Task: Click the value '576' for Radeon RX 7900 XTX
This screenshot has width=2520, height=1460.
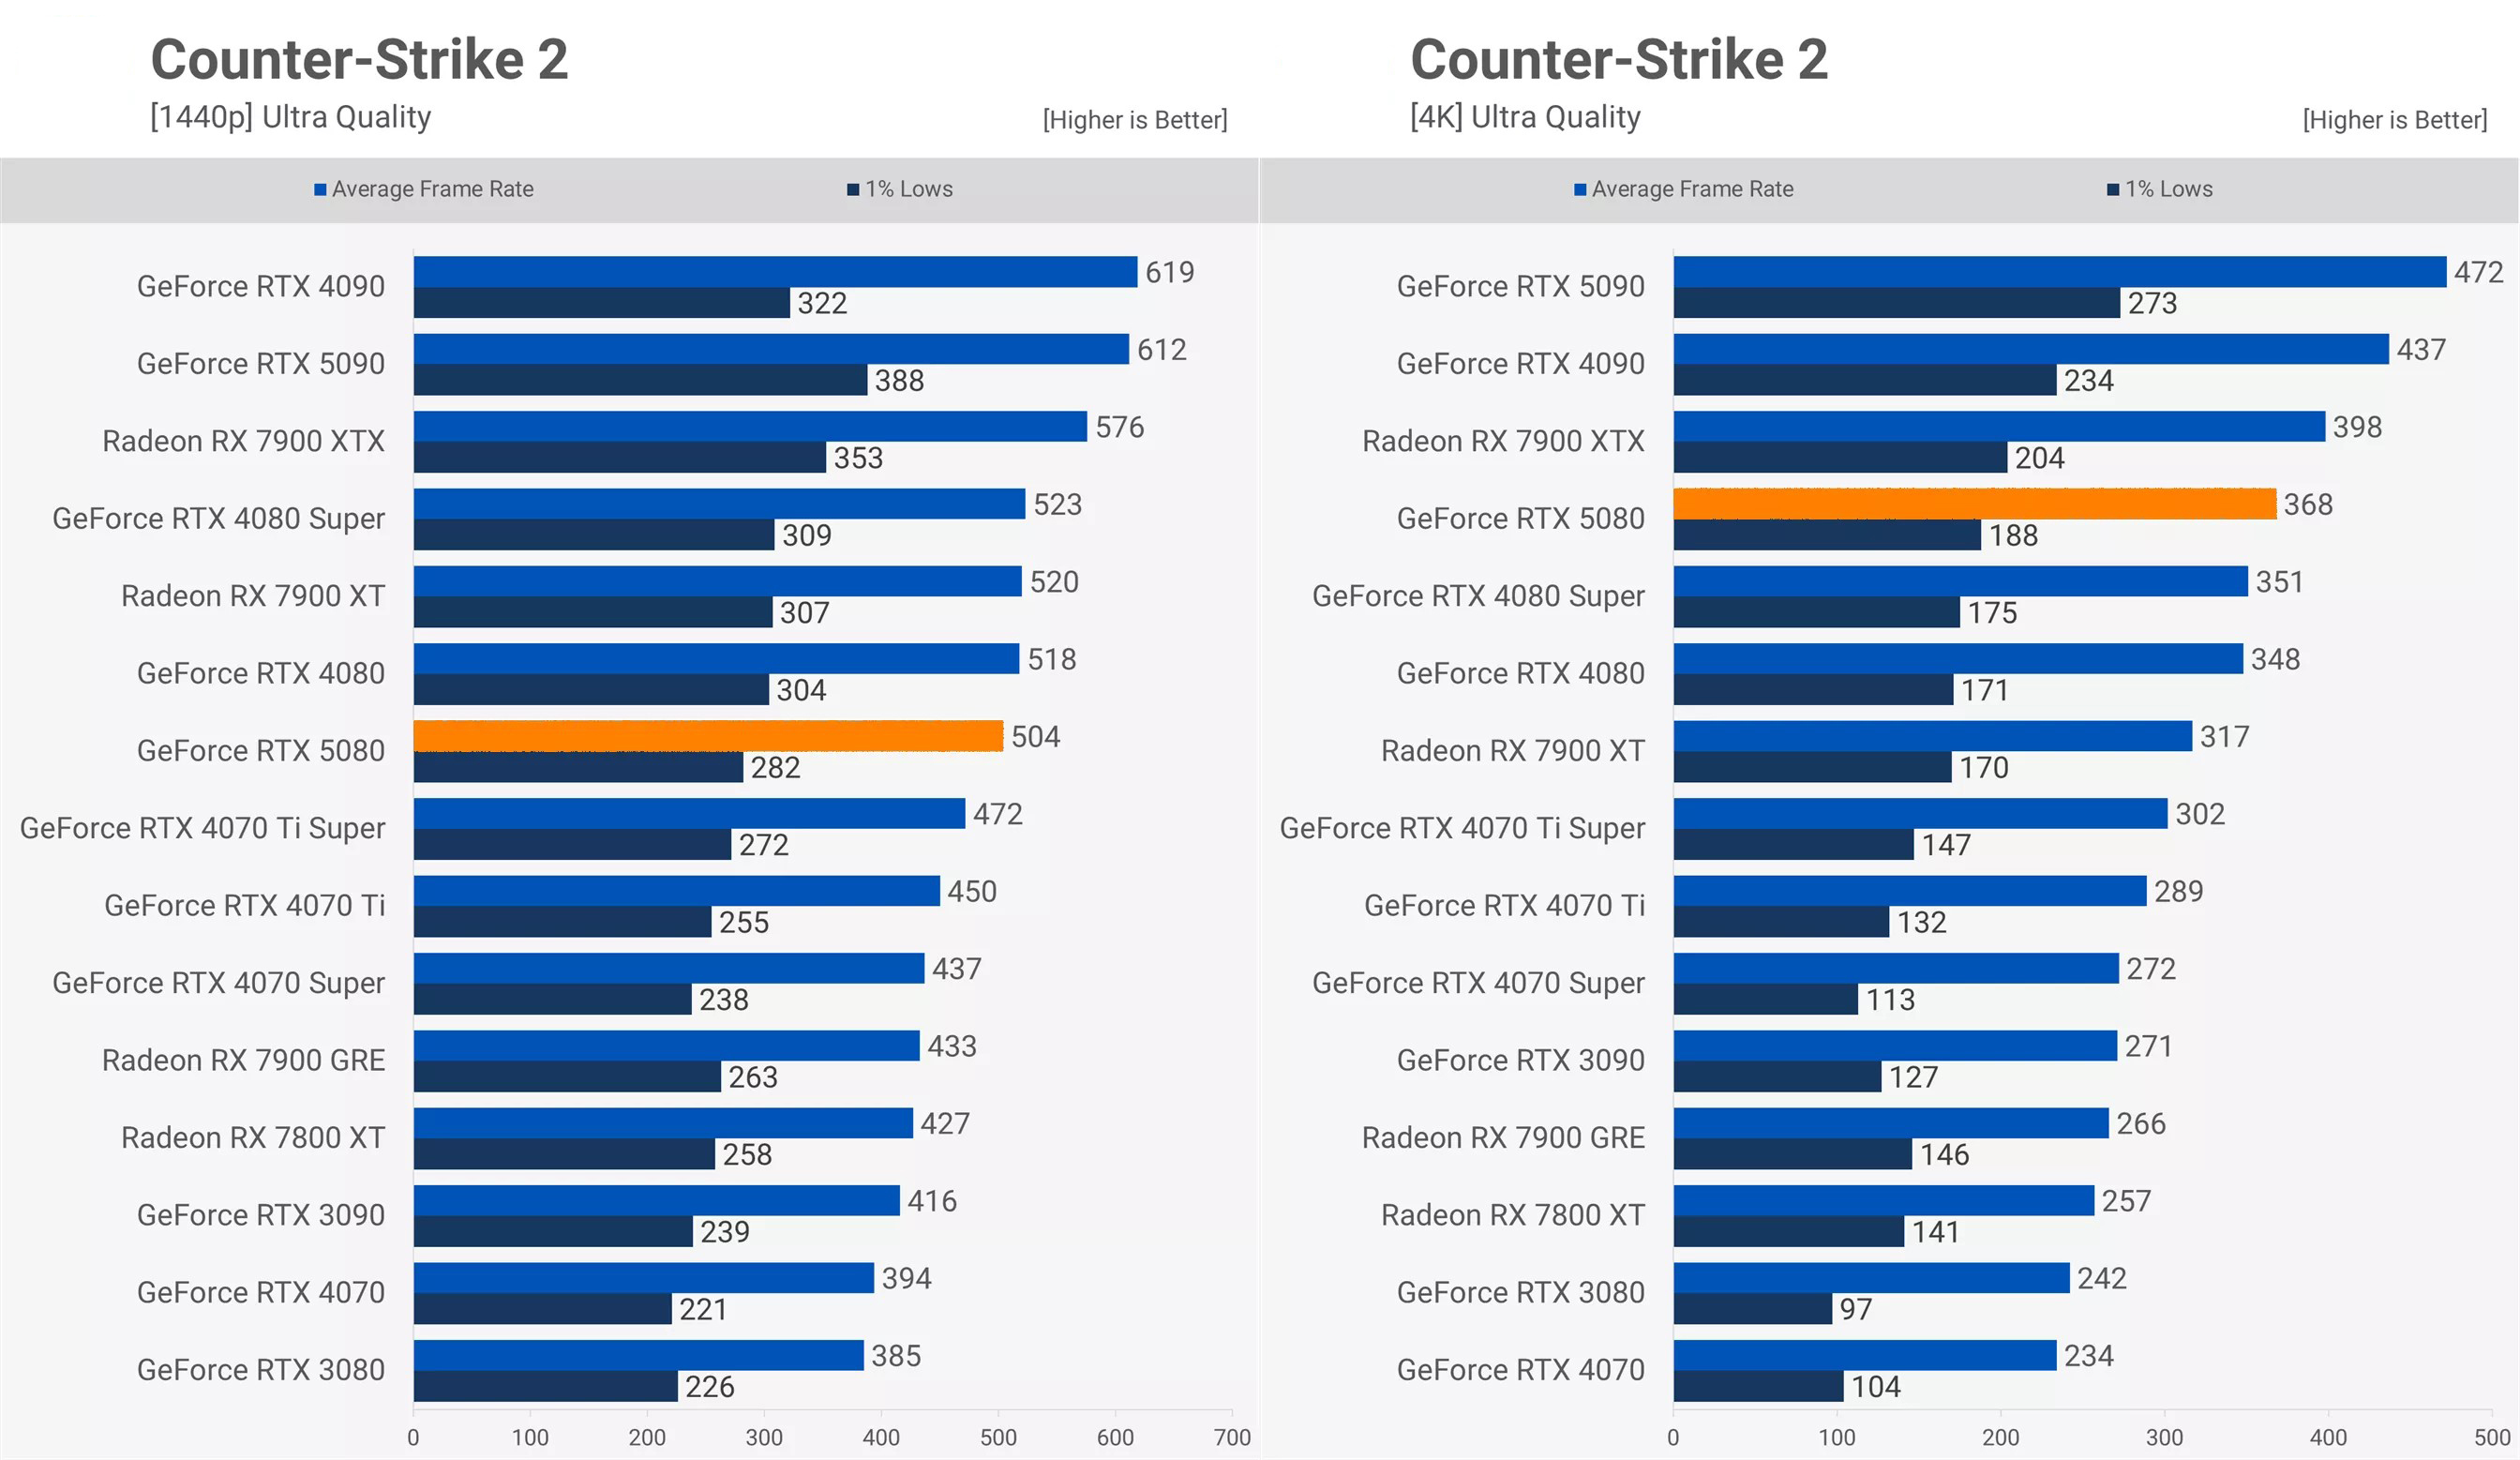Action: point(1120,427)
